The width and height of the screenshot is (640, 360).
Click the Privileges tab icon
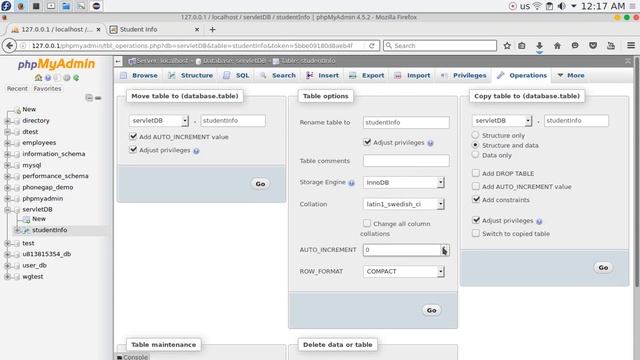coord(444,76)
